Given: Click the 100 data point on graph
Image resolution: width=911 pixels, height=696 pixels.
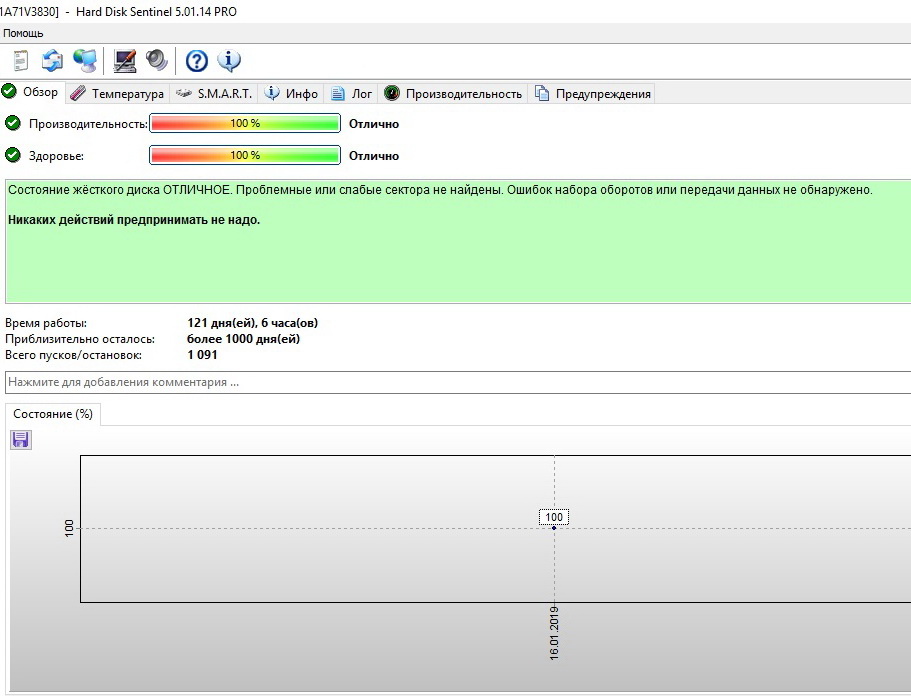Looking at the screenshot, I should coord(554,526).
